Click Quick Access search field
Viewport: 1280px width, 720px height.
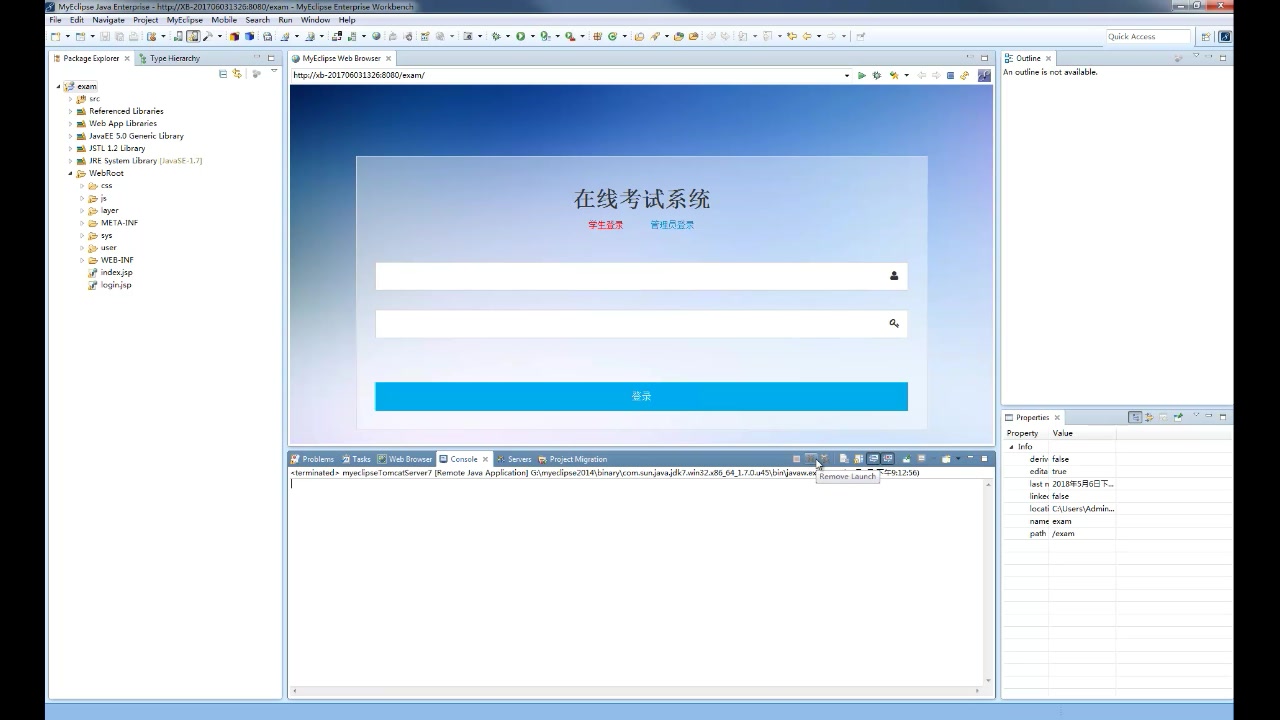click(x=1148, y=37)
